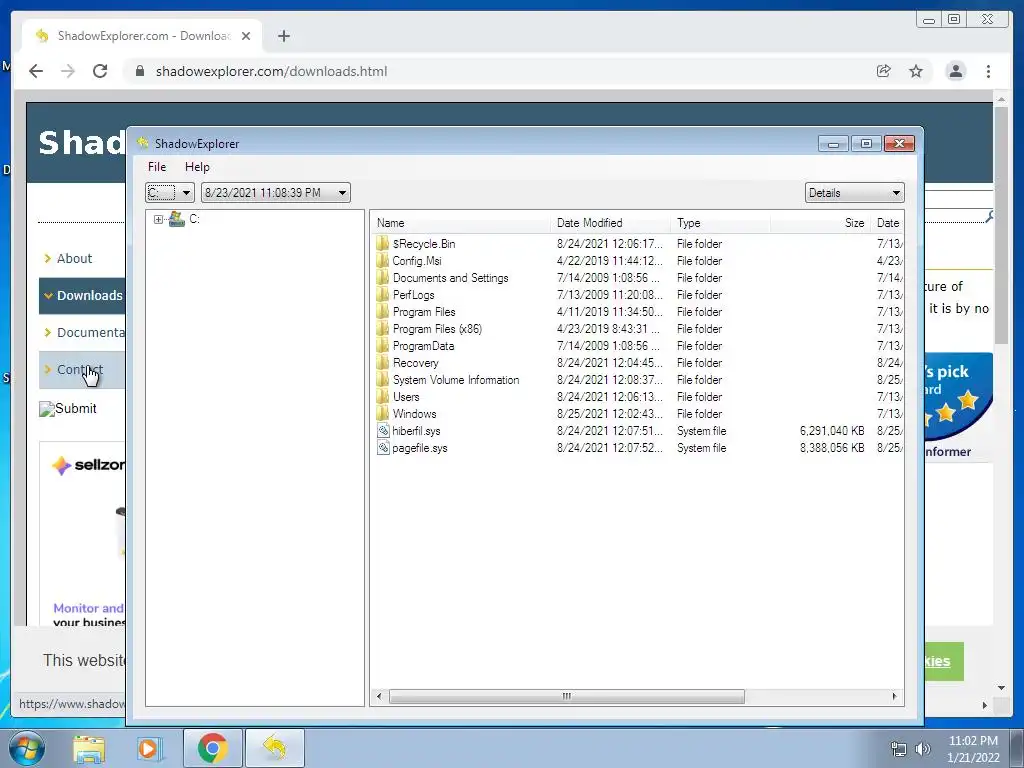Open Windows Media Player taskbar icon
Screen dimensions: 1024x768
pos(149,748)
